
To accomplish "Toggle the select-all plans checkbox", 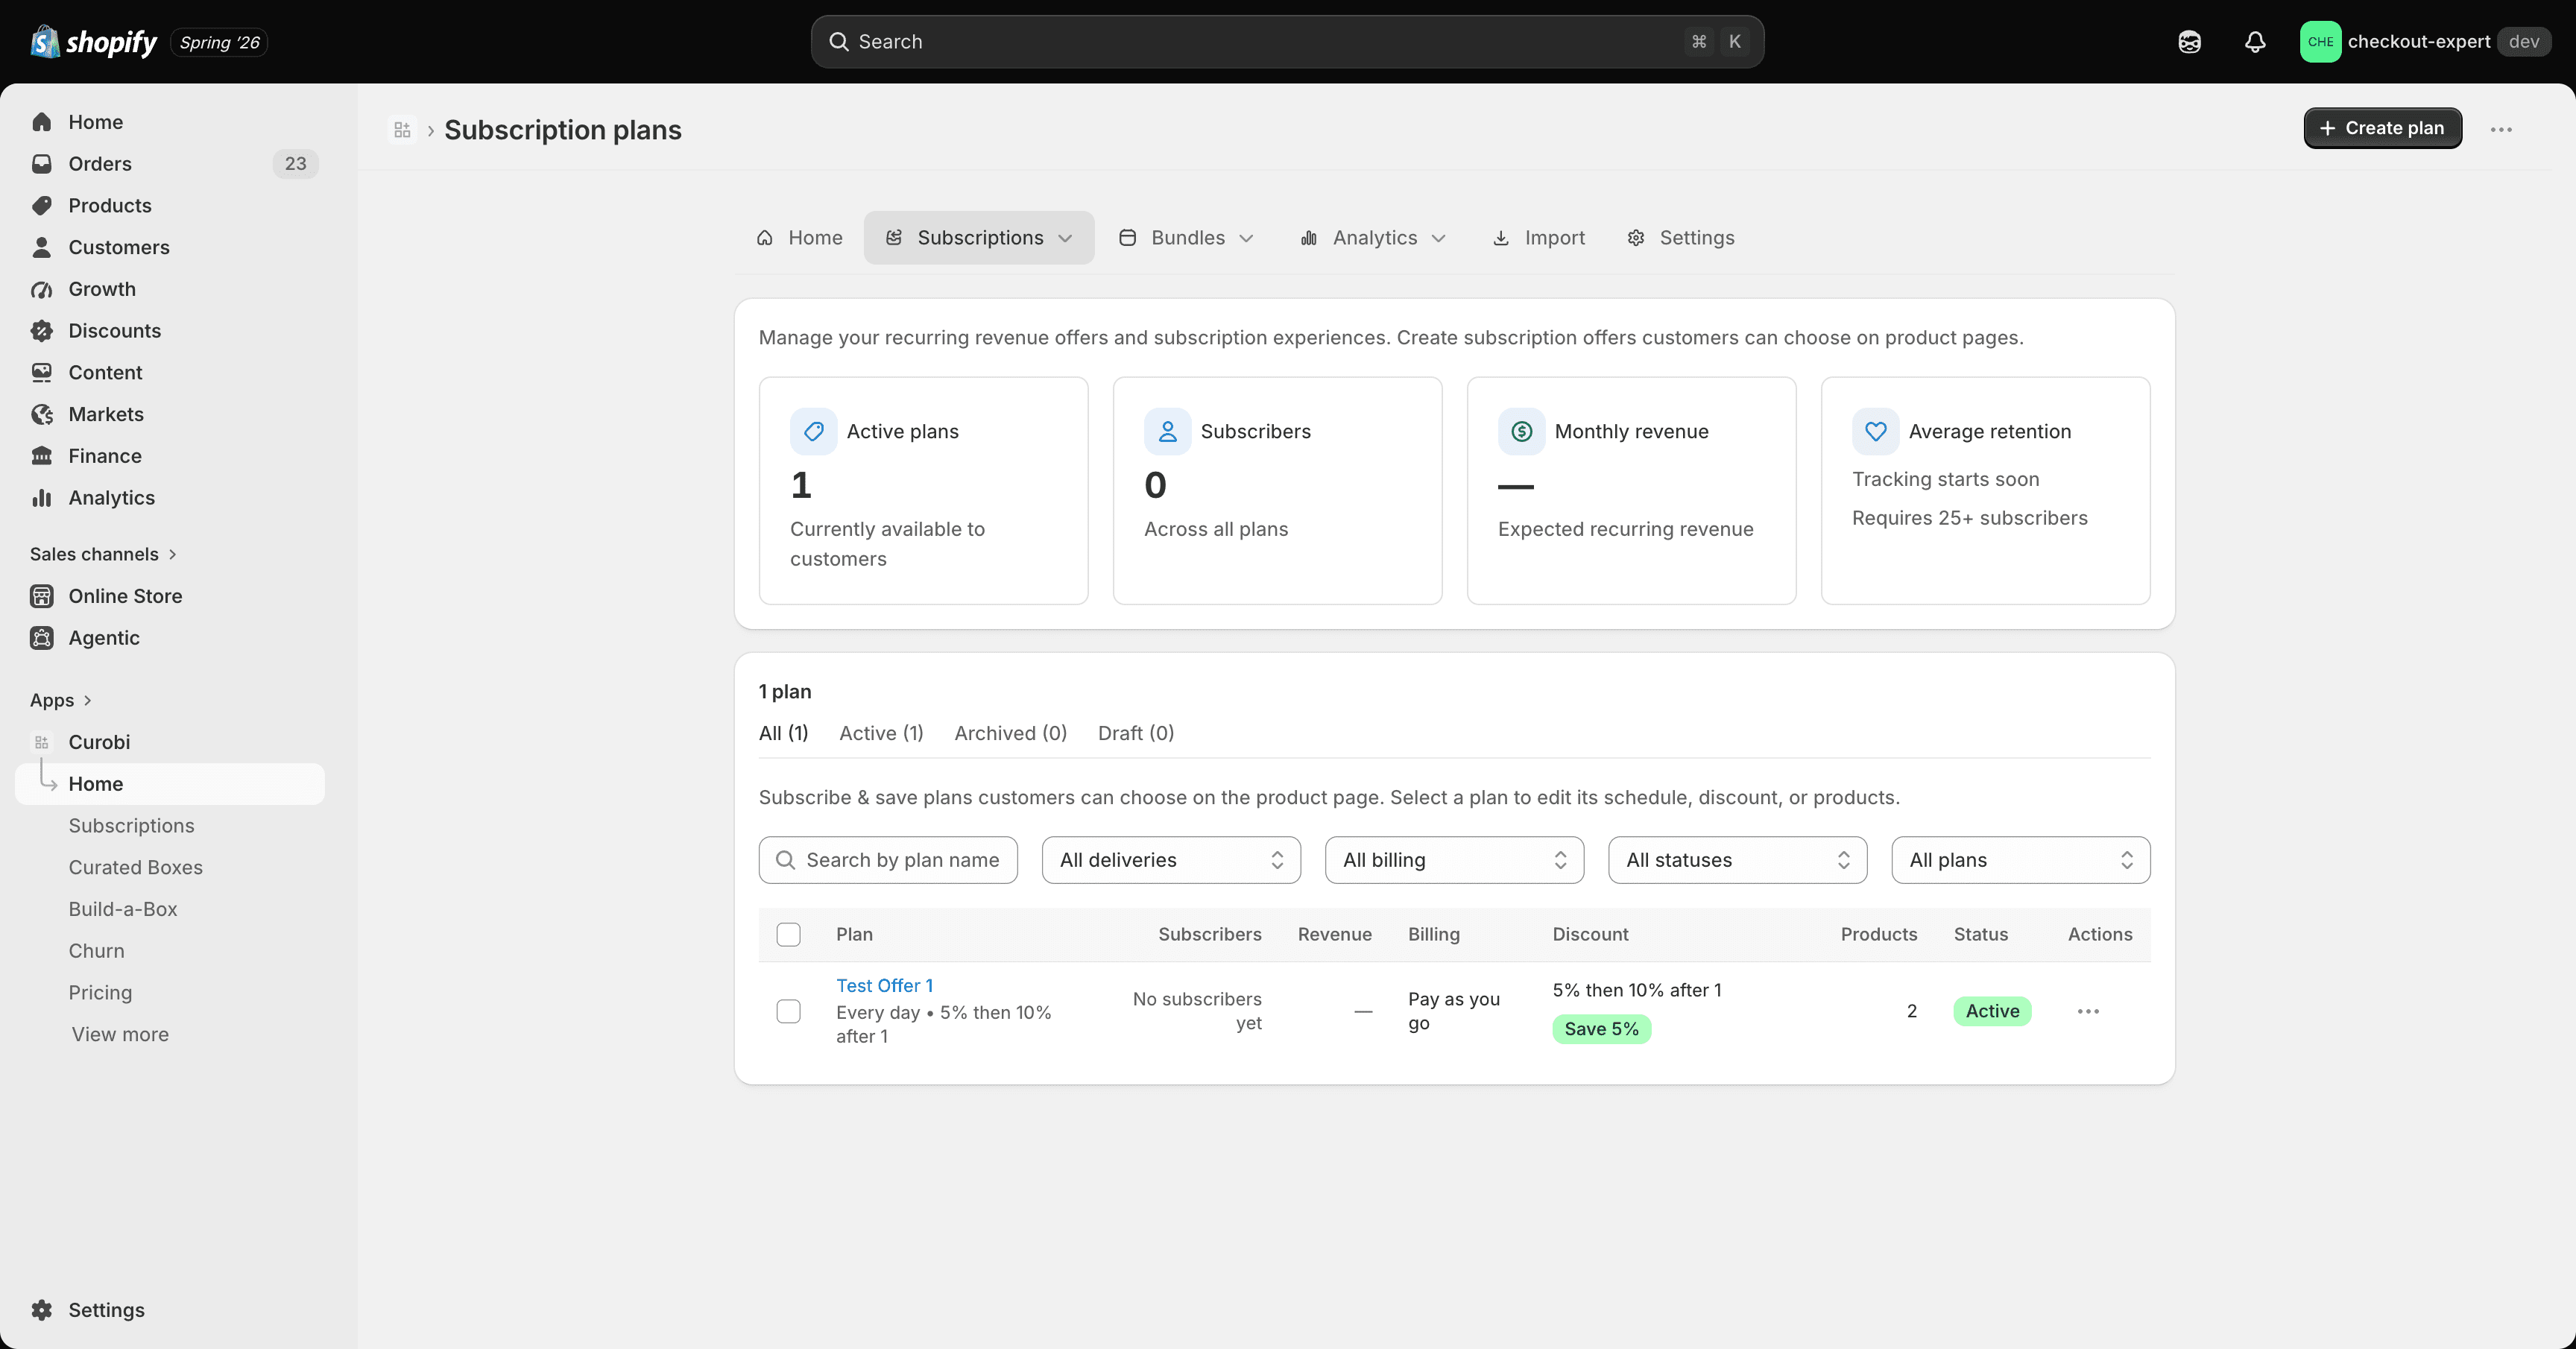I will [789, 935].
